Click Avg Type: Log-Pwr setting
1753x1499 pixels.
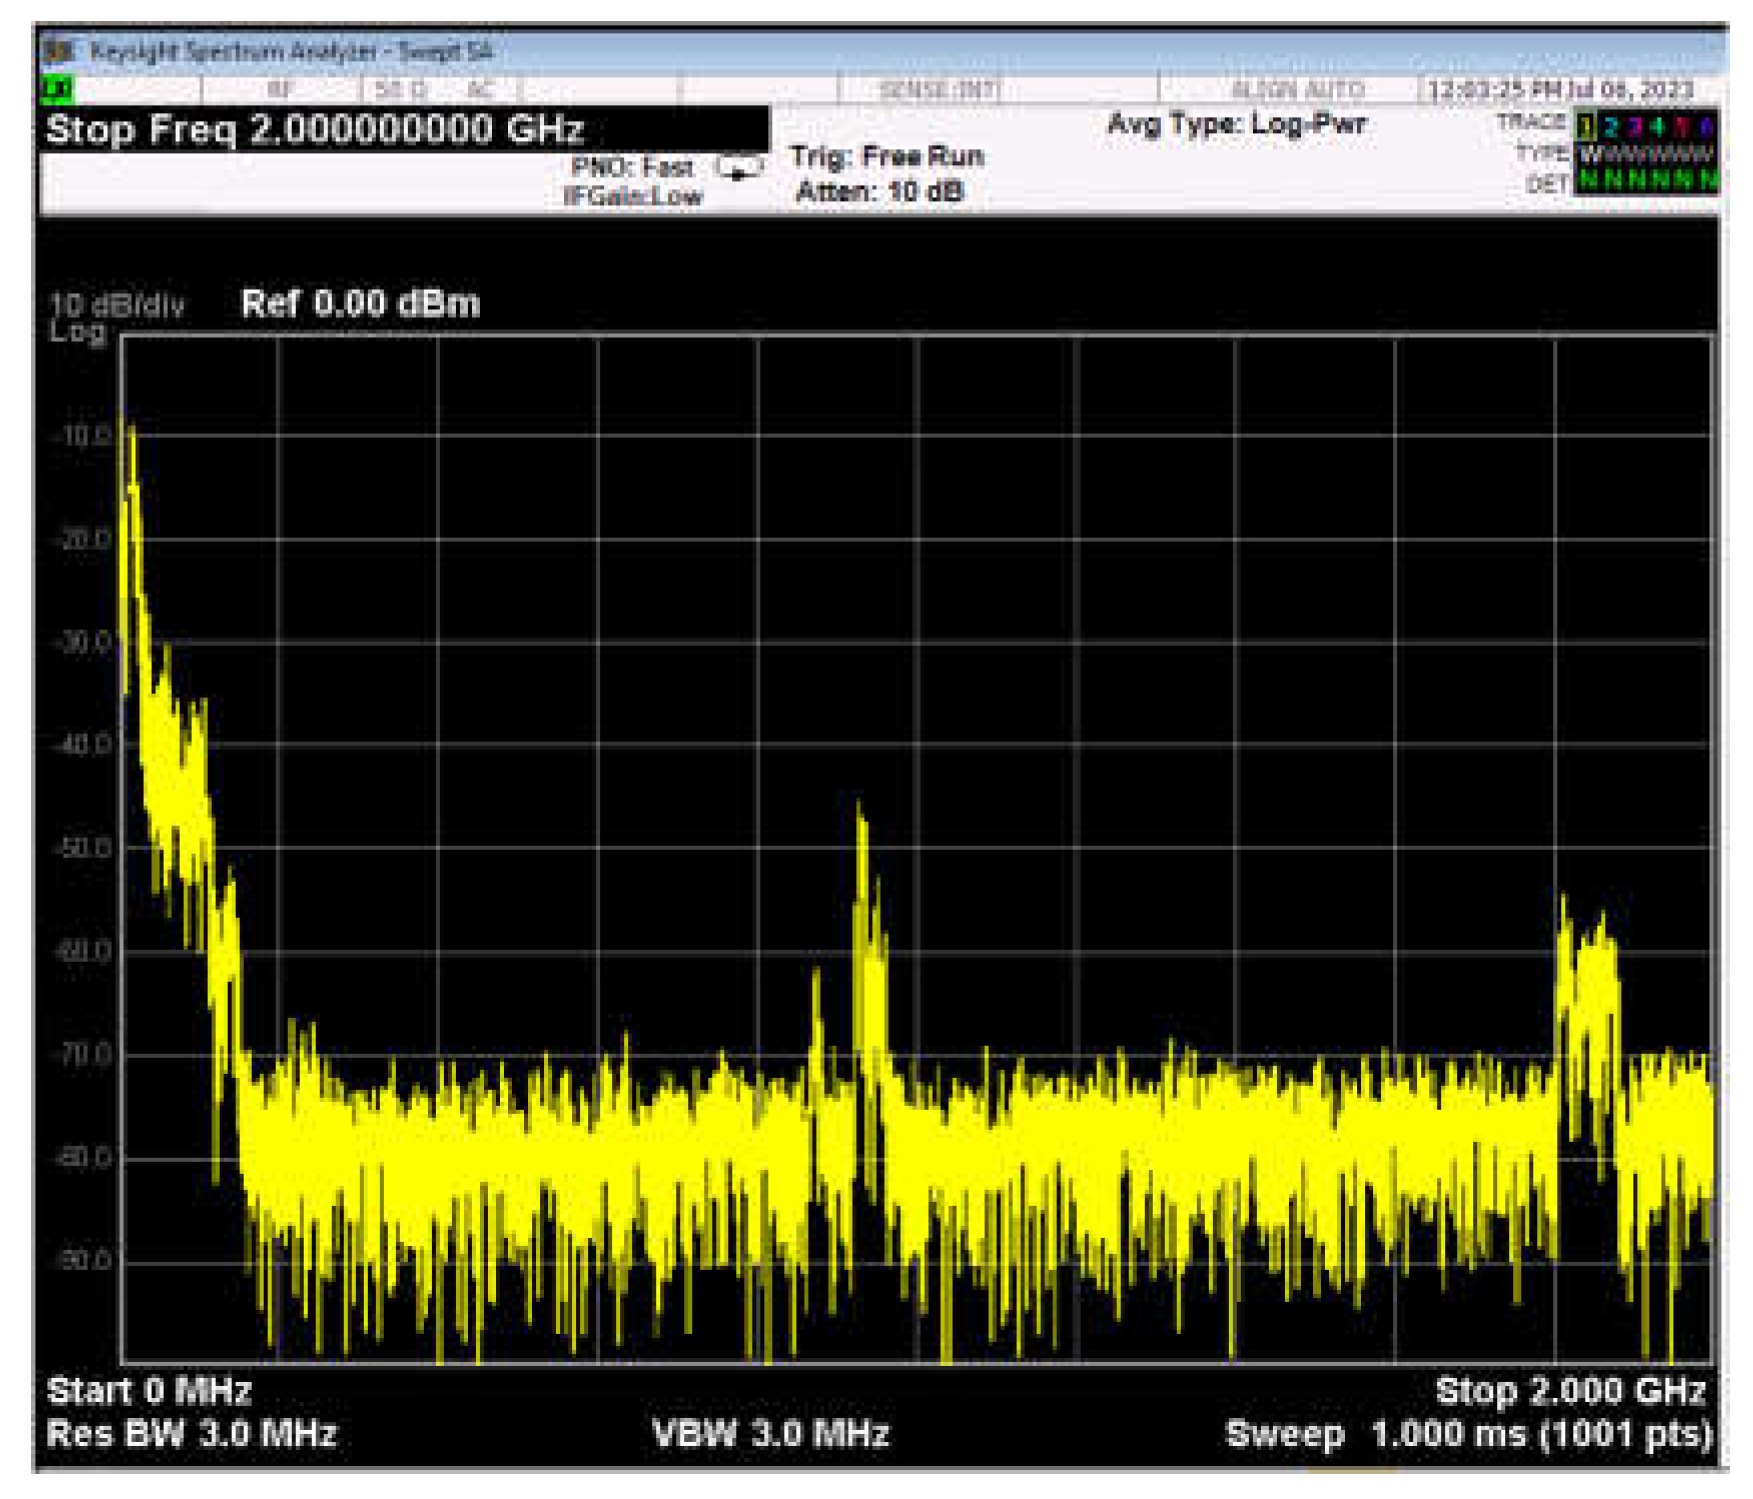click(x=1236, y=125)
